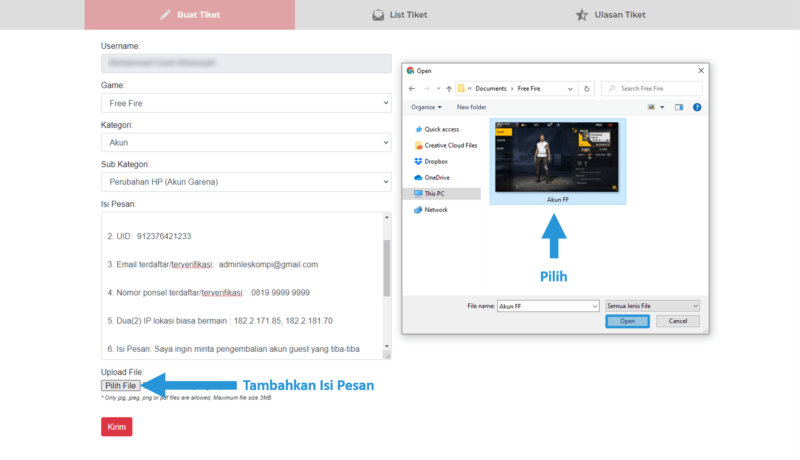Expand the address bar history dropdown
The height and width of the screenshot is (460, 800).
[x=570, y=89]
